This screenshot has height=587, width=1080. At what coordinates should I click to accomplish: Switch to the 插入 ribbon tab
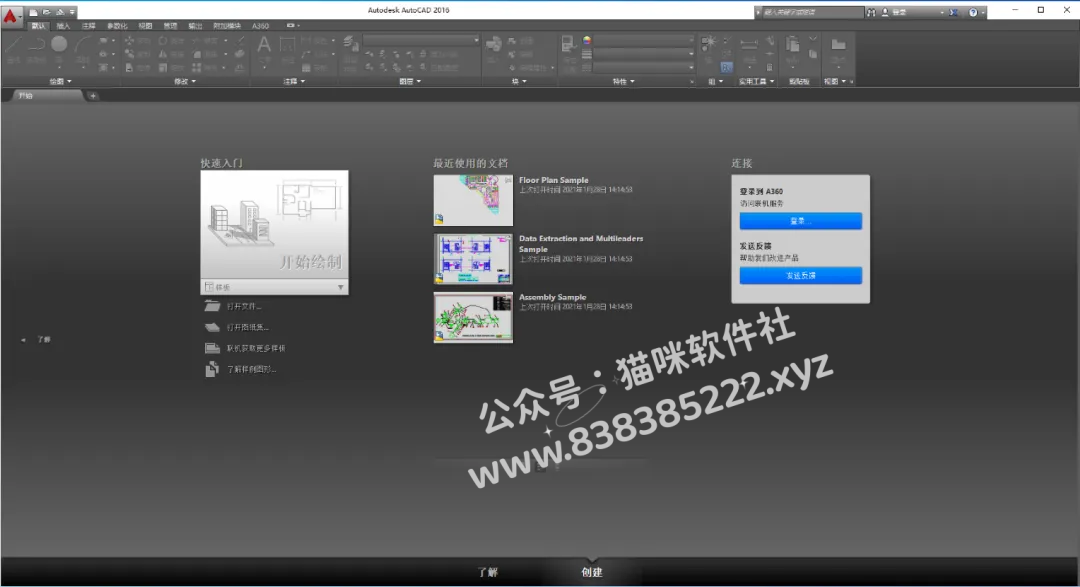click(63, 25)
